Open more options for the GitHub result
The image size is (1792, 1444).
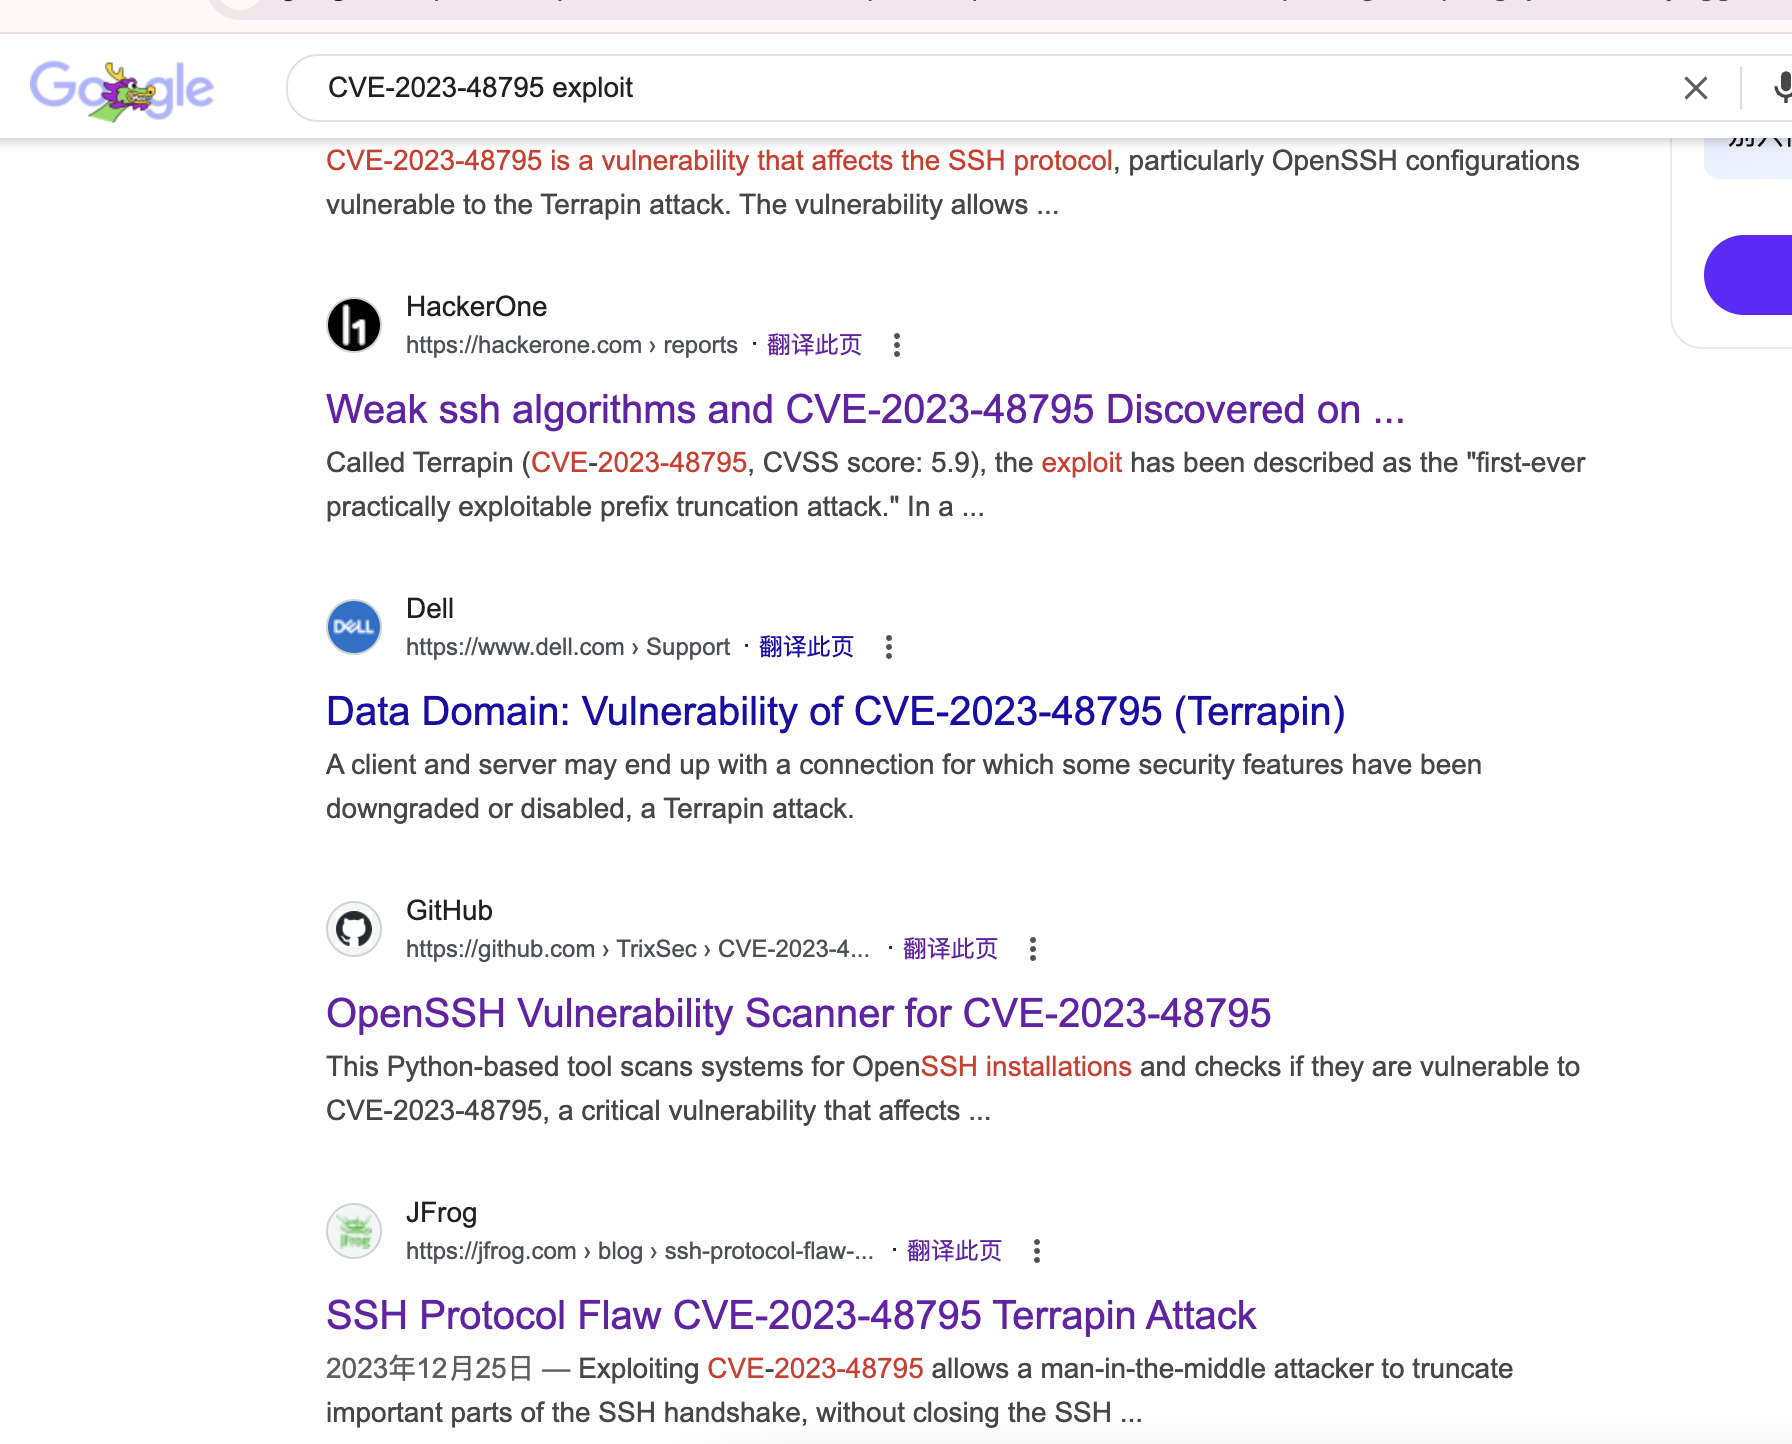coord(1033,949)
